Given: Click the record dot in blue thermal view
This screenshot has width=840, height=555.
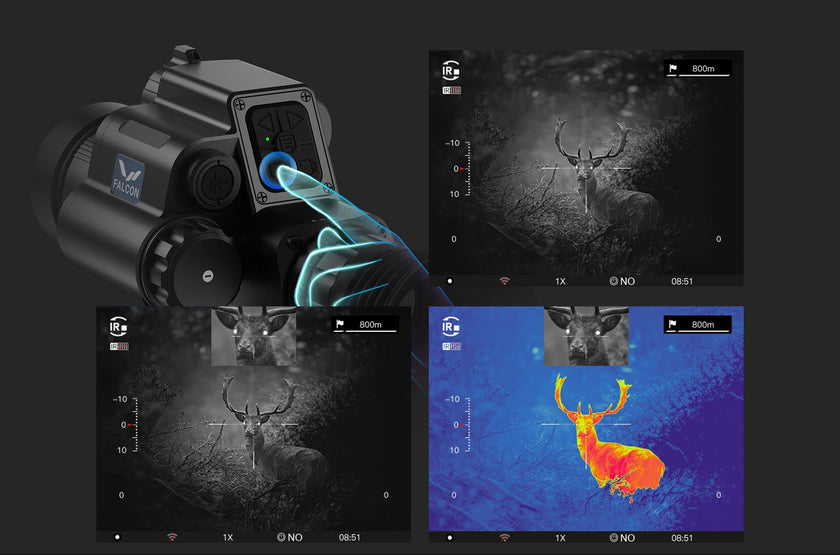Looking at the screenshot, I should click(449, 538).
